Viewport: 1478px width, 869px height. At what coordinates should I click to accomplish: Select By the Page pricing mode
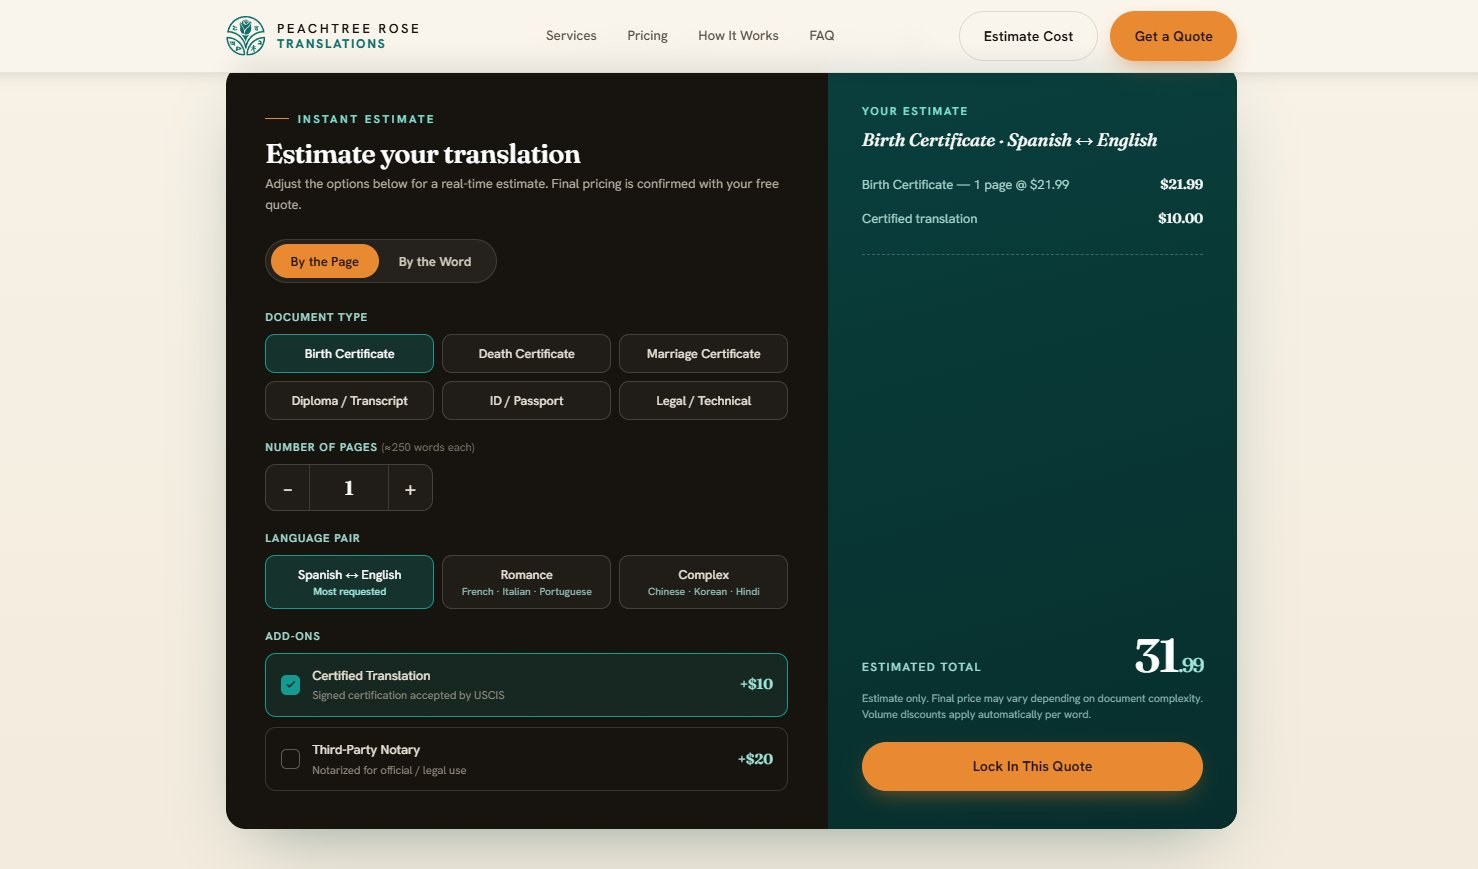point(324,261)
